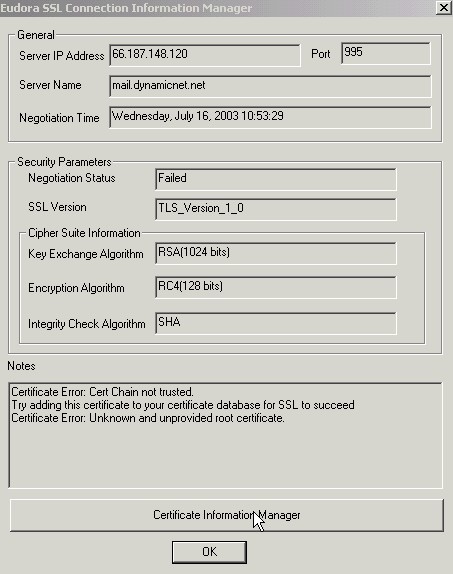Click the Negotiation Status field showing Failed
The height and width of the screenshot is (574, 453).
pyautogui.click(x=276, y=179)
